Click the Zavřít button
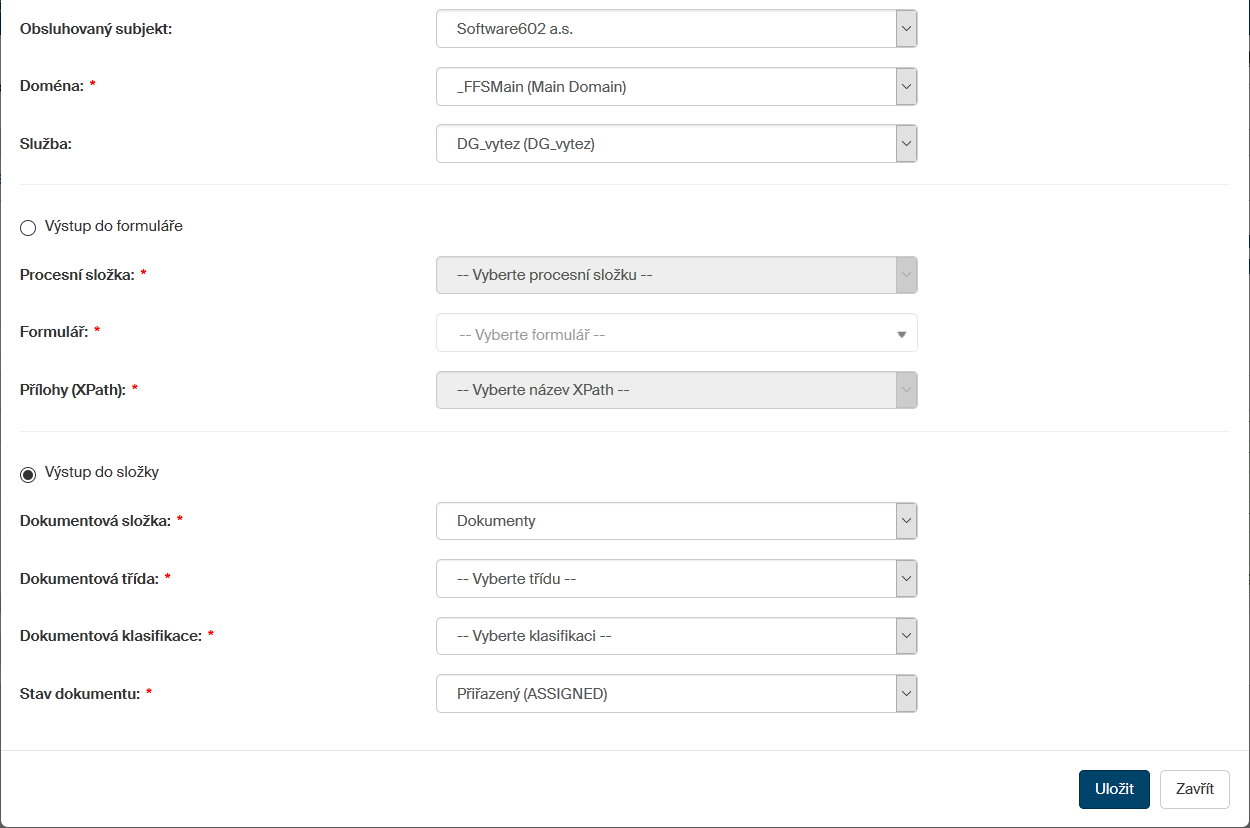Viewport: 1250px width, 828px height. pyautogui.click(x=1194, y=789)
